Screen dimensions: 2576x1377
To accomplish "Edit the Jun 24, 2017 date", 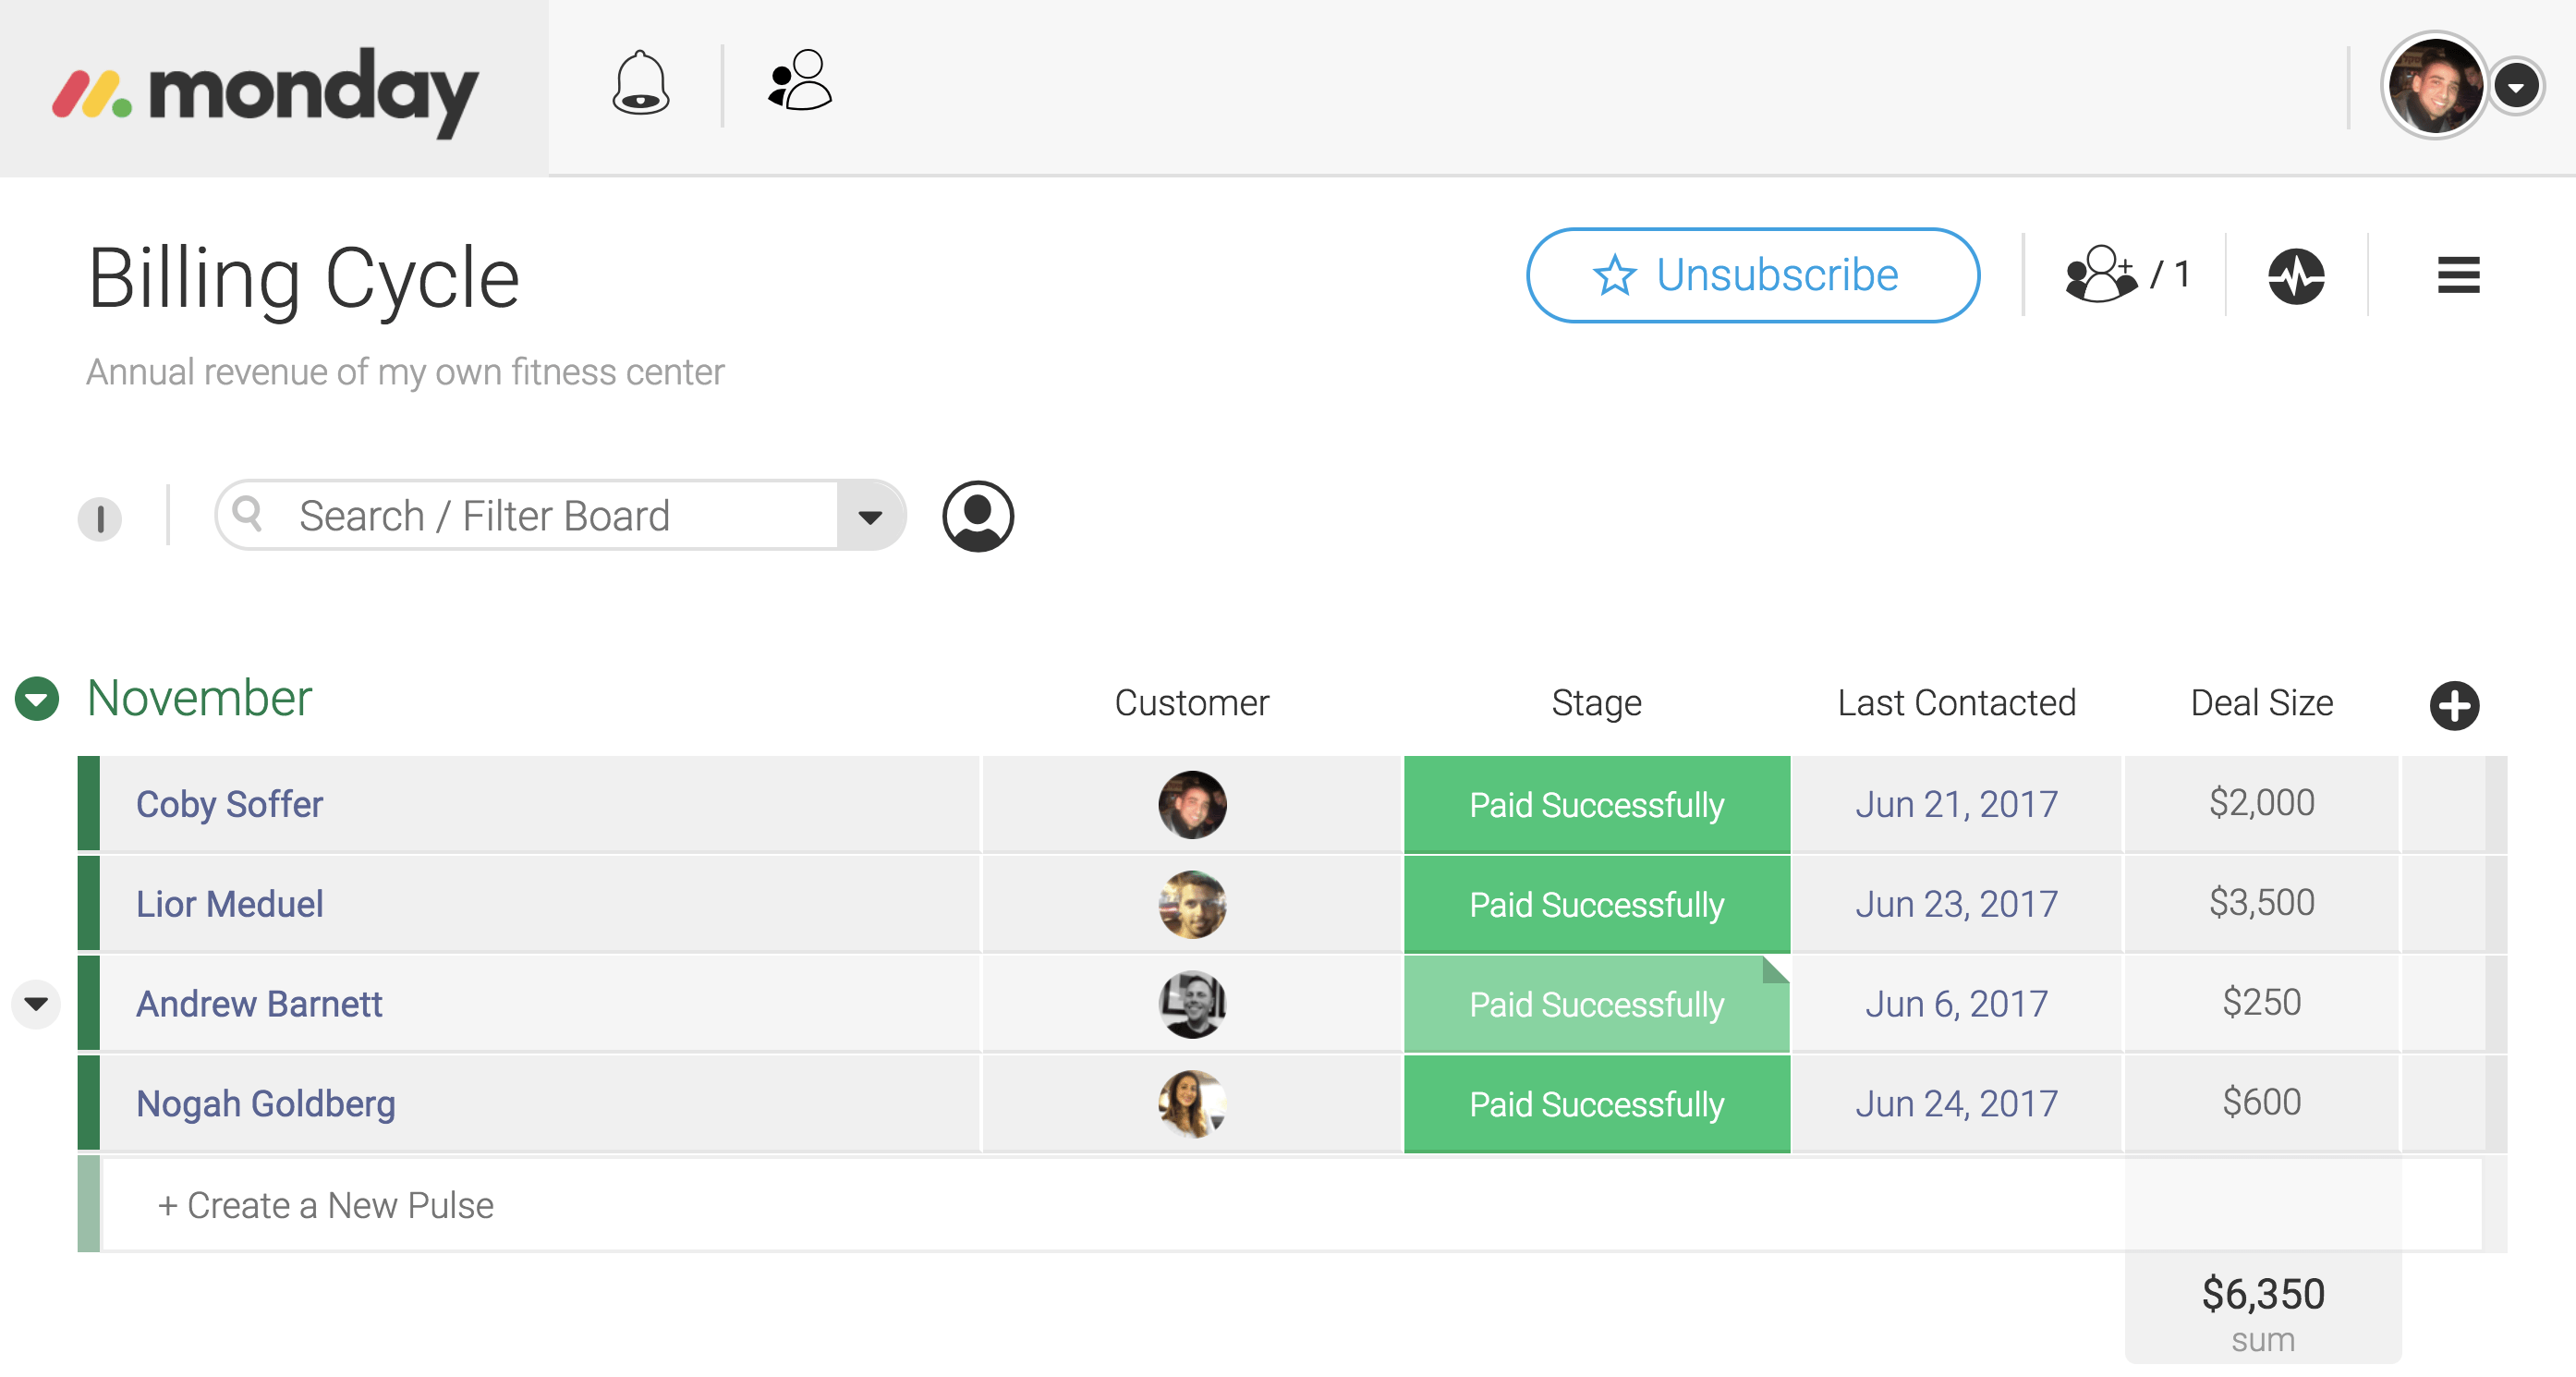I will coord(1956,1104).
